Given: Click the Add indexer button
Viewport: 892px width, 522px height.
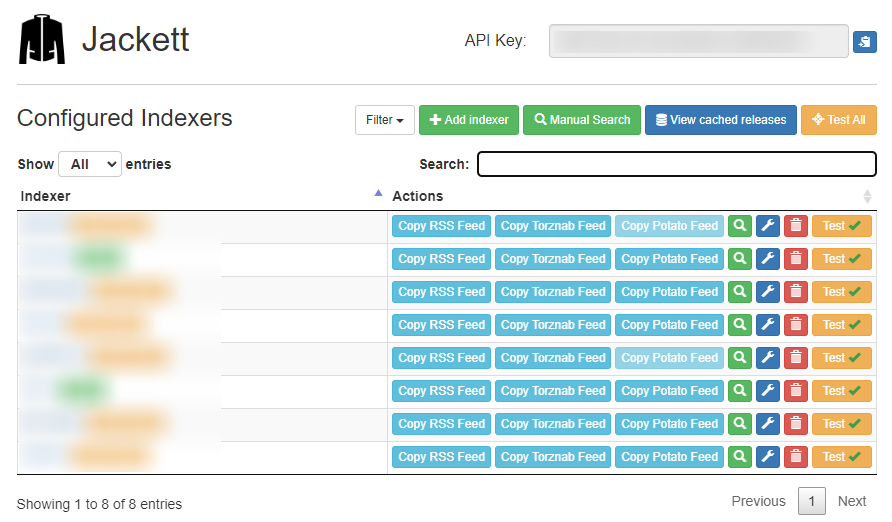Looking at the screenshot, I should [469, 120].
